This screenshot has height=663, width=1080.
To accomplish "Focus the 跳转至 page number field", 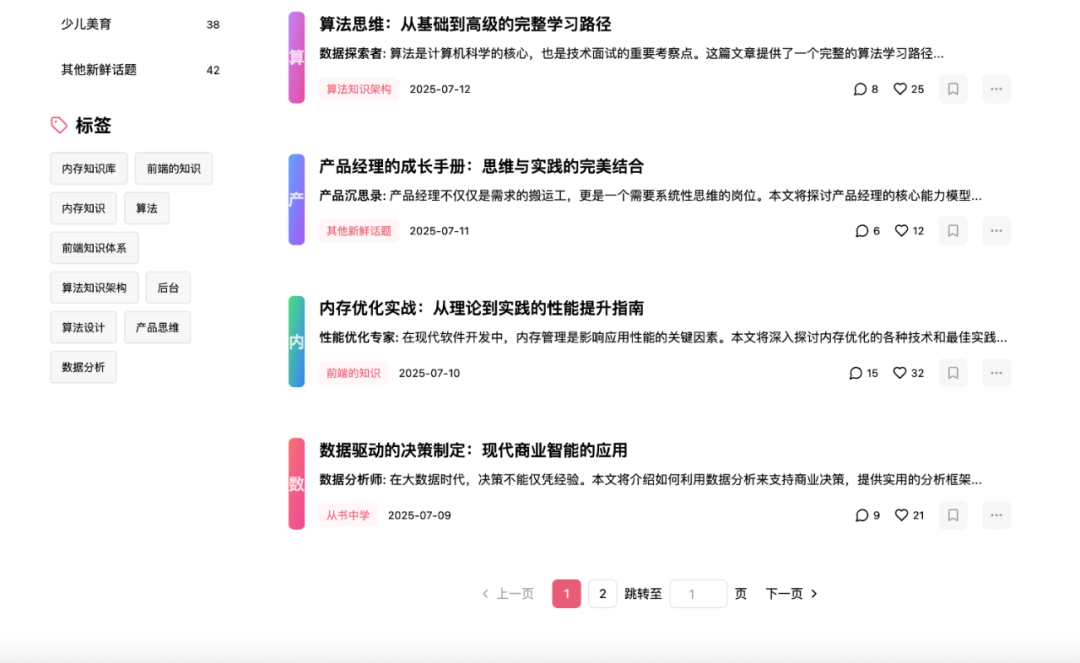I will pos(698,593).
